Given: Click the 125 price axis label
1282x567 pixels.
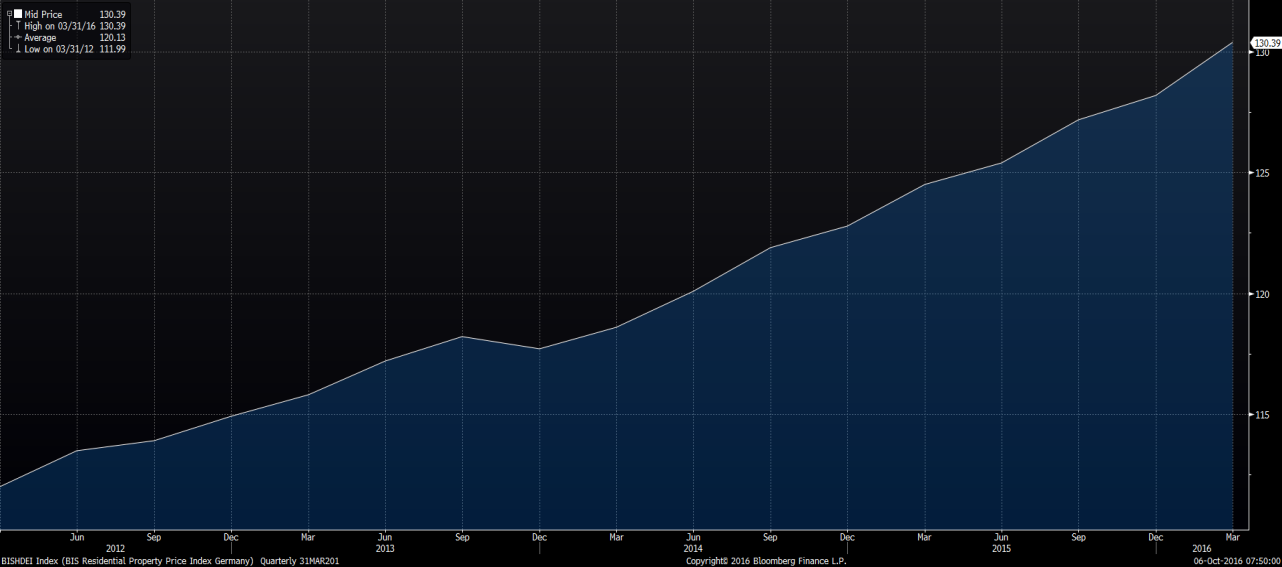Looking at the screenshot, I should coord(1261,173).
